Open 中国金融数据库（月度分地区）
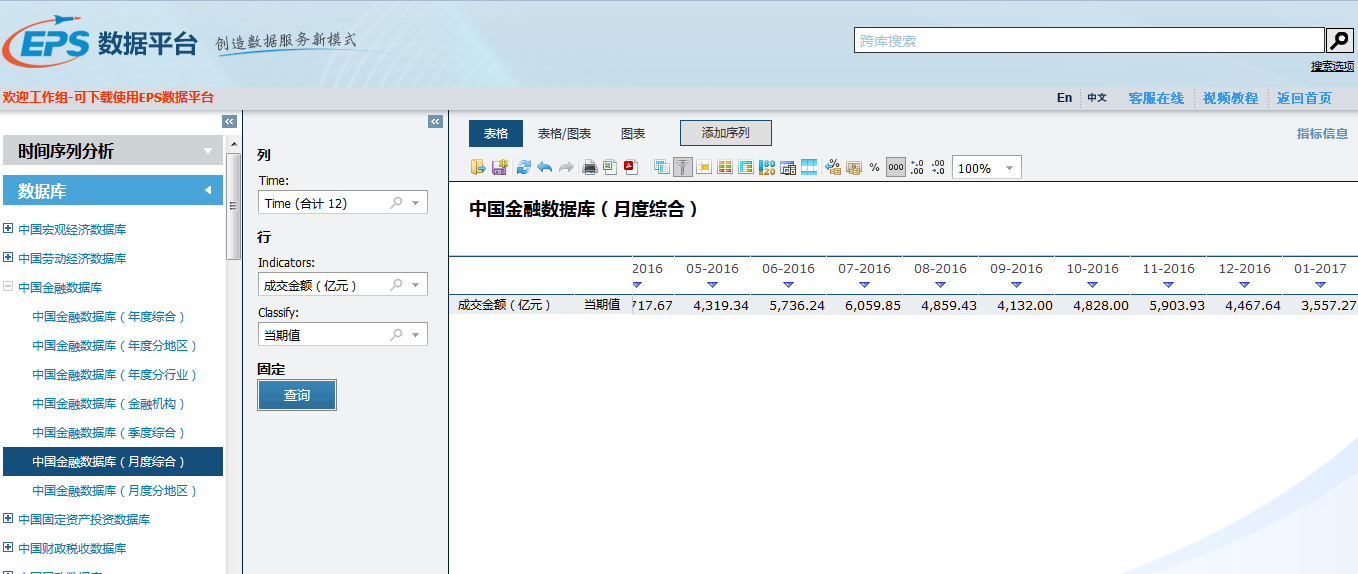 click(115, 490)
